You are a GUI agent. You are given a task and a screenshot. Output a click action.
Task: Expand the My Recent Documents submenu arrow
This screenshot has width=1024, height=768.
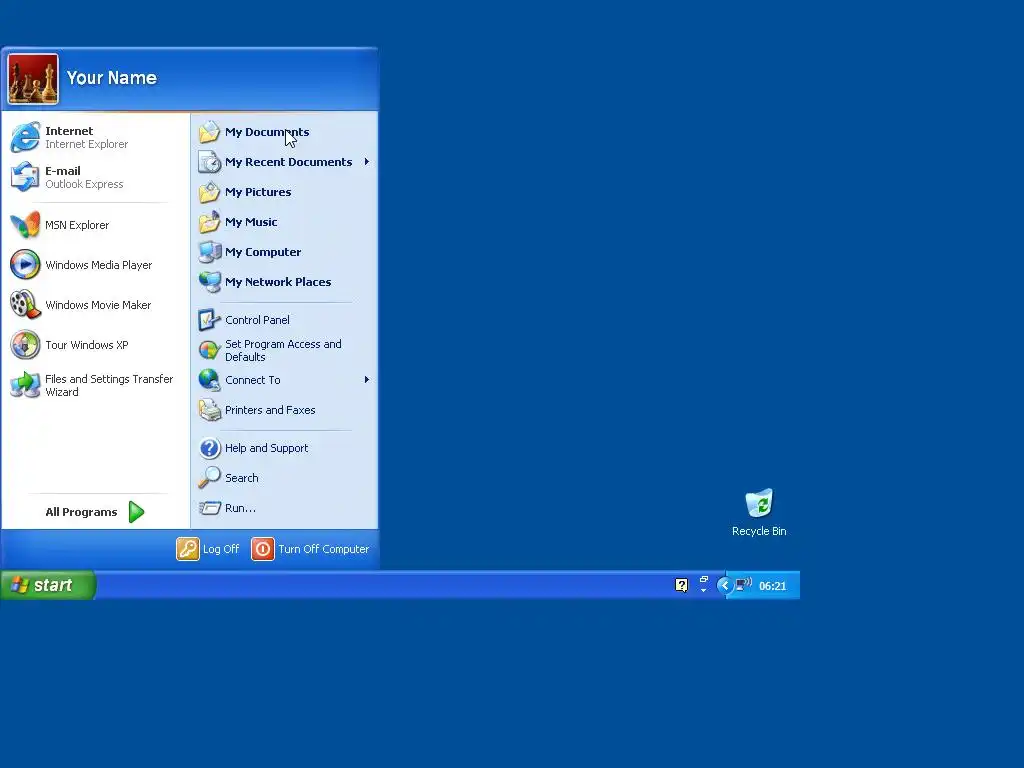click(366, 162)
